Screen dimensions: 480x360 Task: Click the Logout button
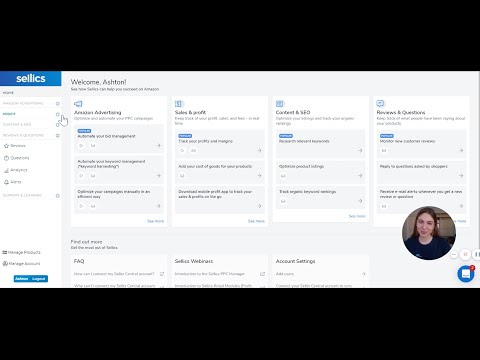click(39, 279)
